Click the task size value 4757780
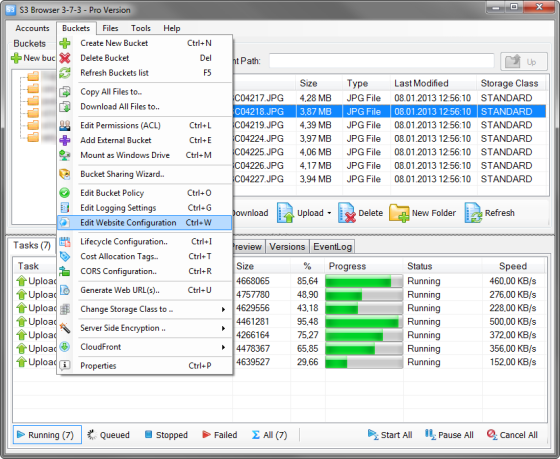Viewport: 560px width, 459px height. [x=253, y=295]
